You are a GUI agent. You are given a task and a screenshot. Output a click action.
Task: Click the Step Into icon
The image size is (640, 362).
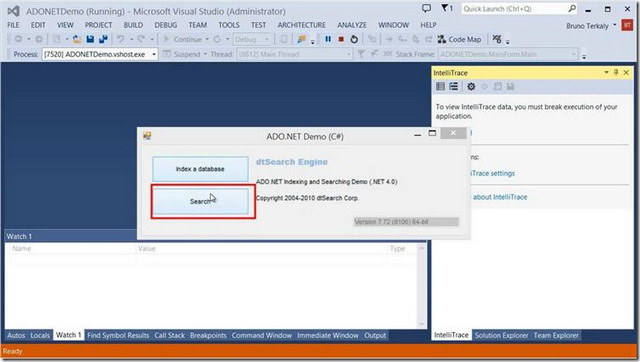(402, 39)
